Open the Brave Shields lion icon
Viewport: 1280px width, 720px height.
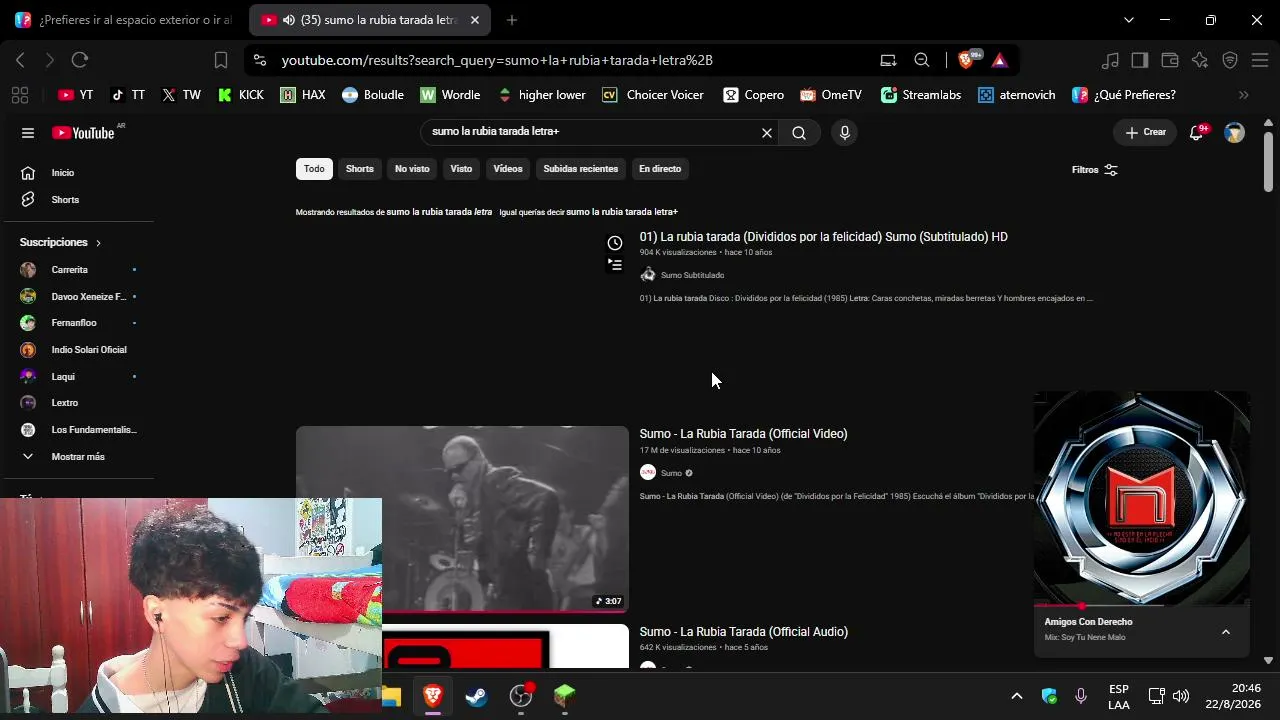click(967, 60)
